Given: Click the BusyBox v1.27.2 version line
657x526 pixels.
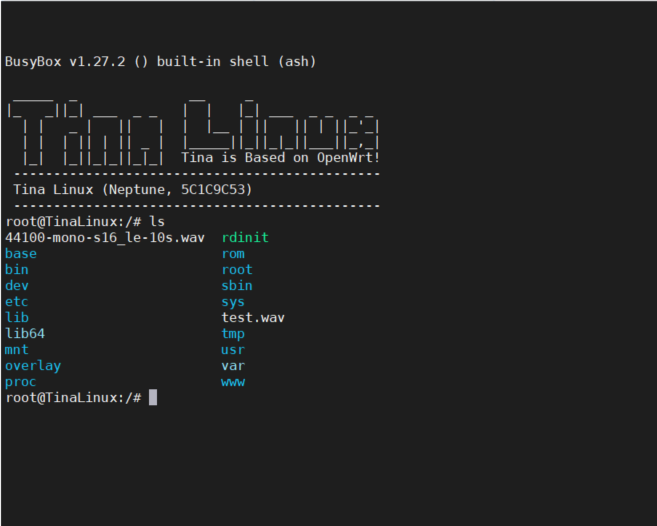Looking at the screenshot, I should (160, 62).
